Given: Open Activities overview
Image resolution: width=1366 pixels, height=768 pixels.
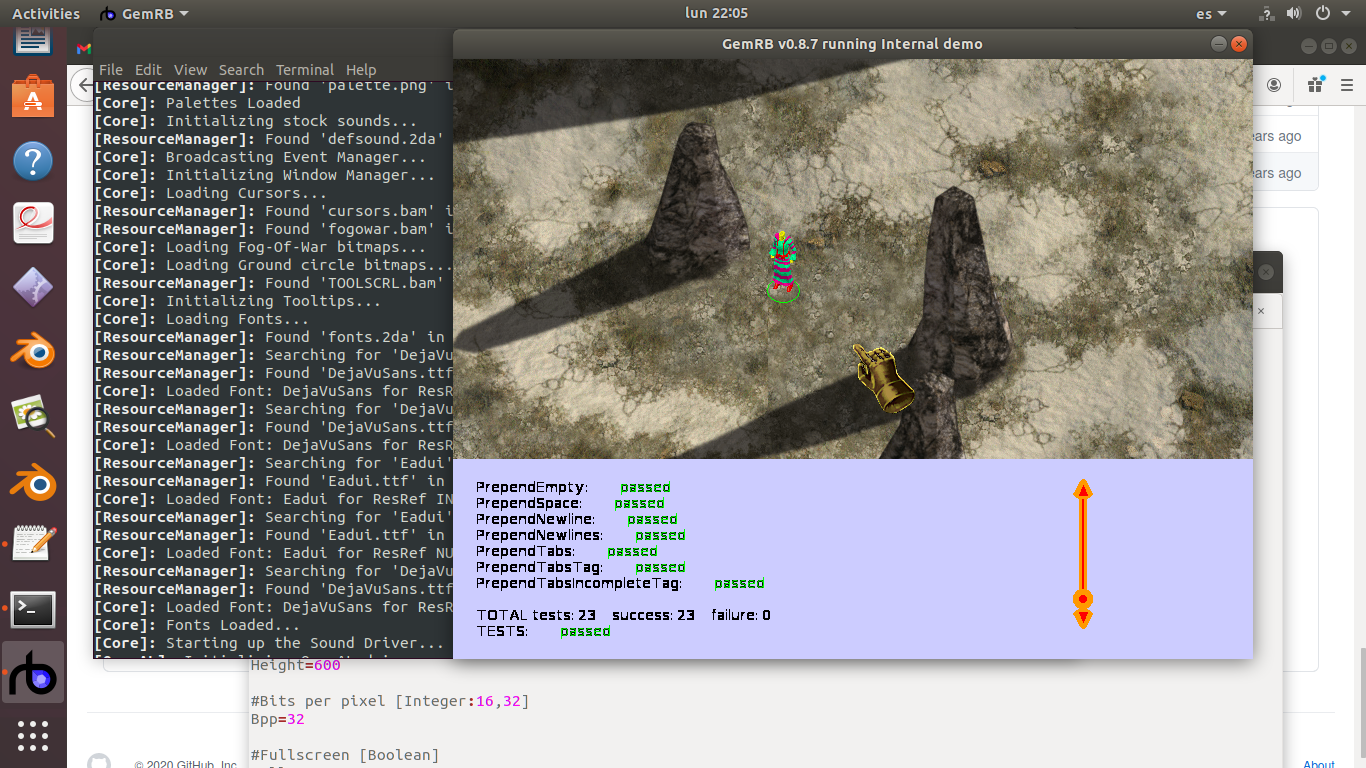Looking at the screenshot, I should [46, 13].
